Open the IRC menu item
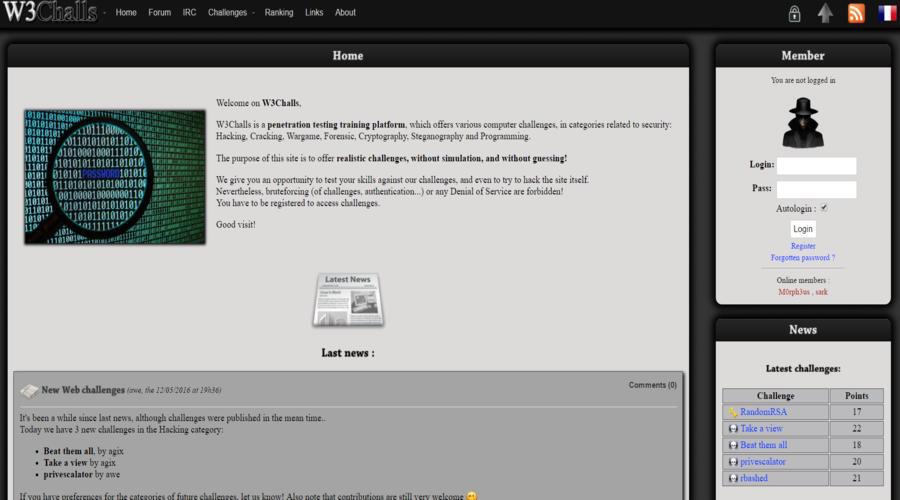900x500 pixels. (189, 12)
